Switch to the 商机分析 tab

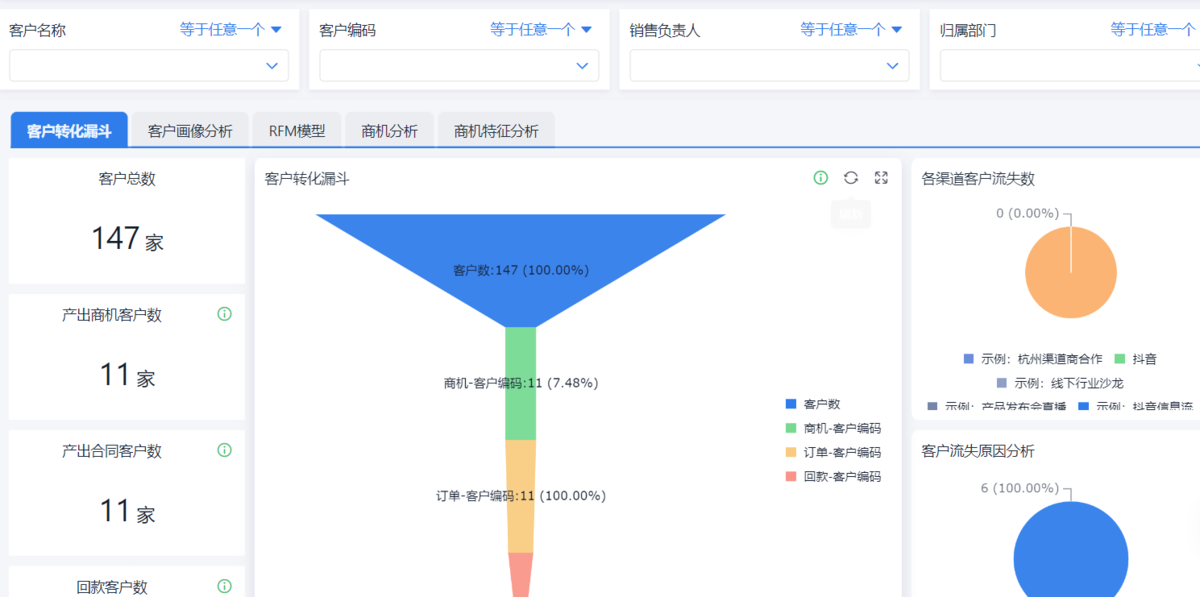[x=390, y=131]
